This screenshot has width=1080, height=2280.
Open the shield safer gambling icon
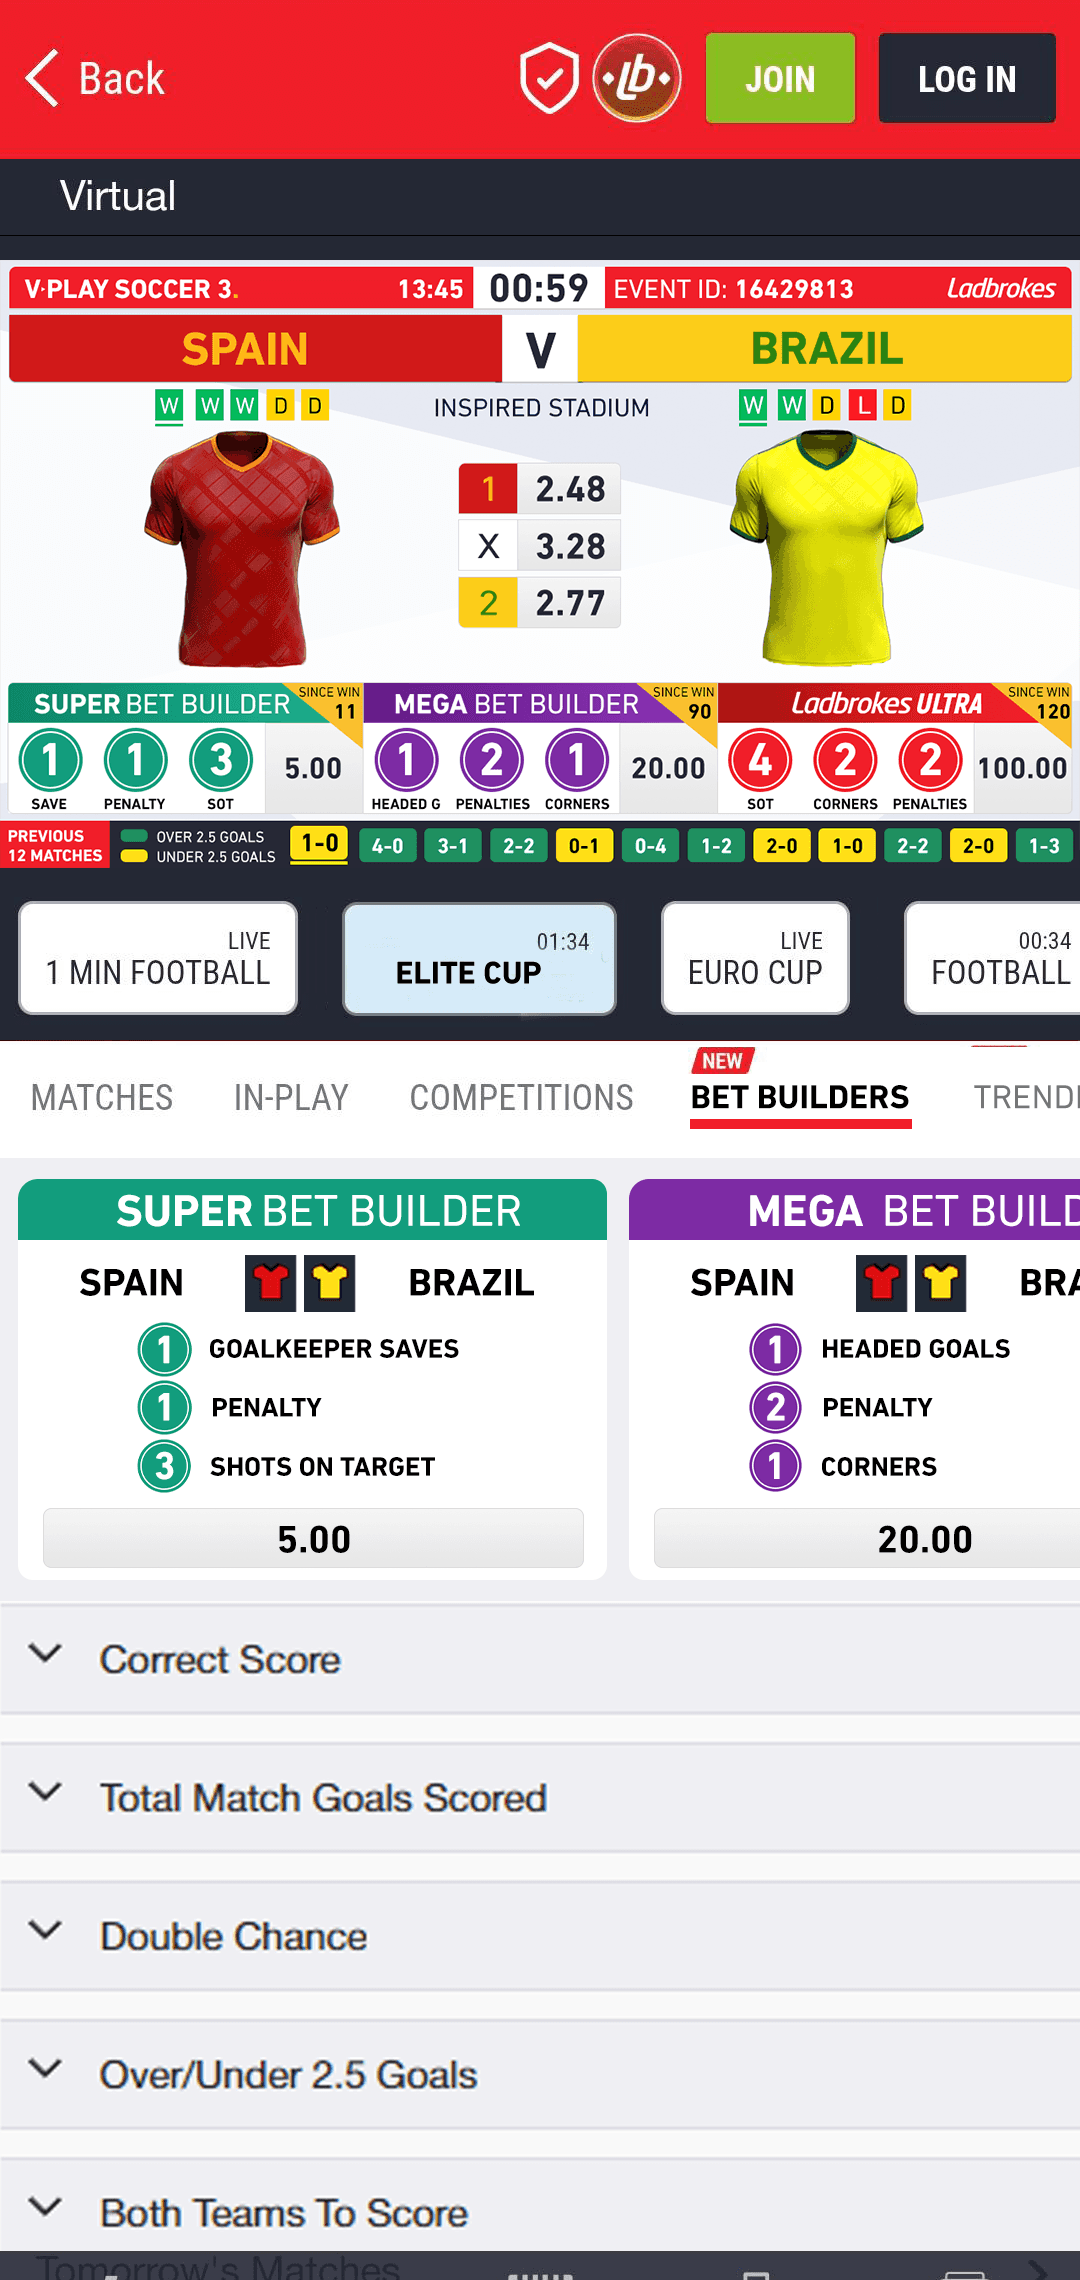click(549, 78)
